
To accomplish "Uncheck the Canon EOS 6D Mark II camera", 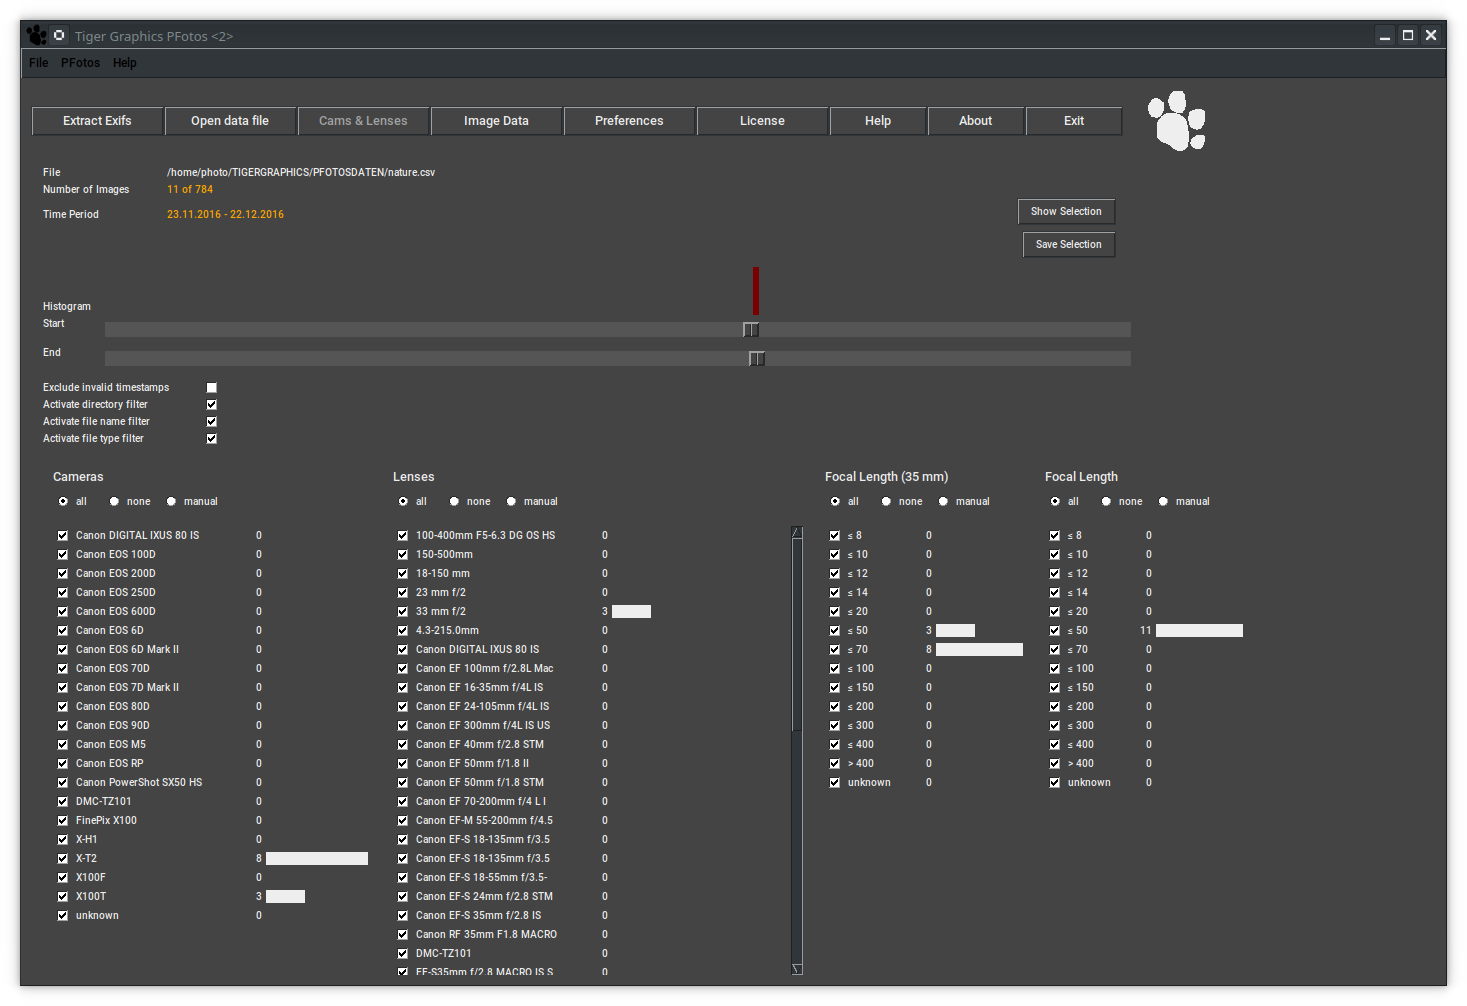I will click(63, 650).
